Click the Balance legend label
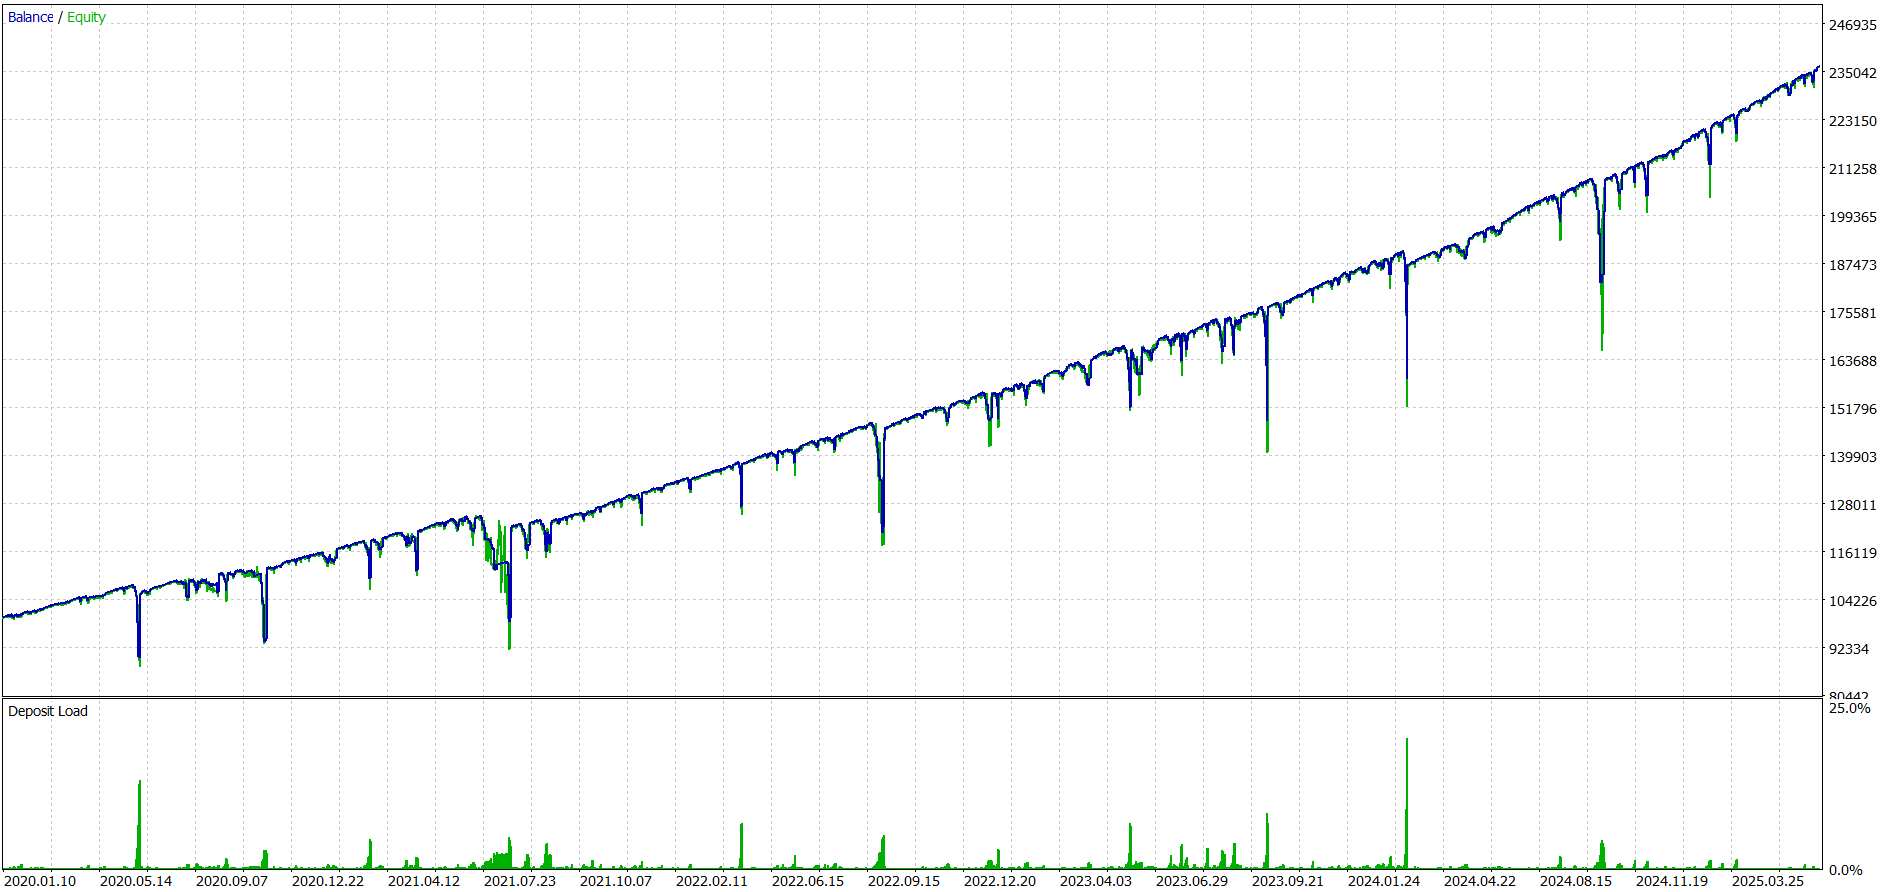 click(x=31, y=17)
